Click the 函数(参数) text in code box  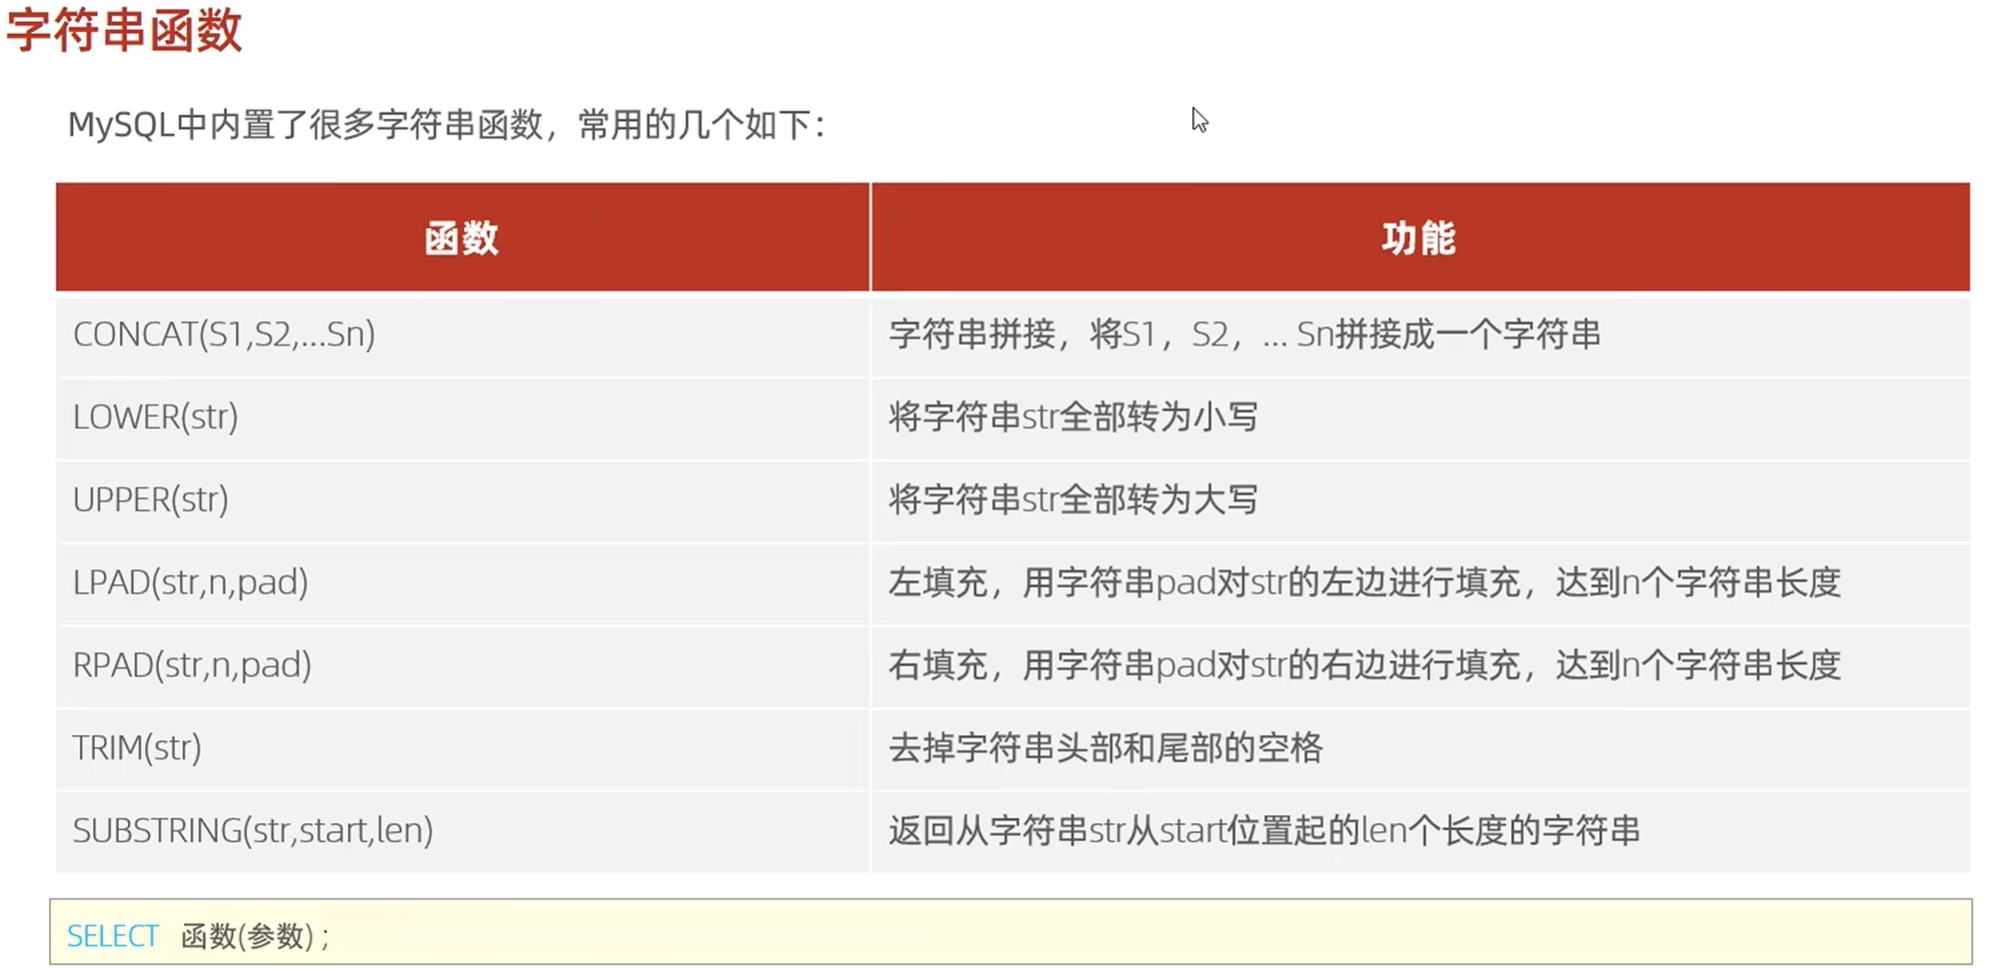(254, 936)
